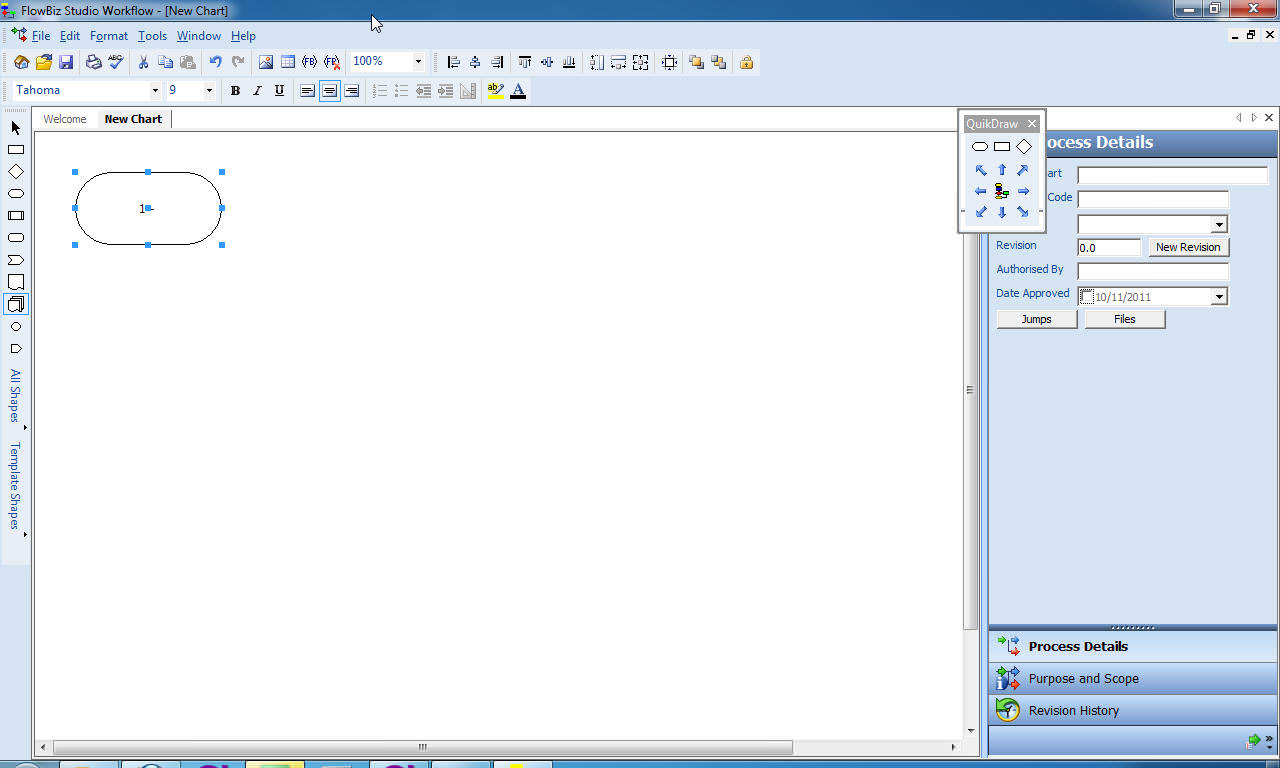This screenshot has height=768, width=1280.
Task: Click the FB remove icon with red X
Action: [332, 62]
